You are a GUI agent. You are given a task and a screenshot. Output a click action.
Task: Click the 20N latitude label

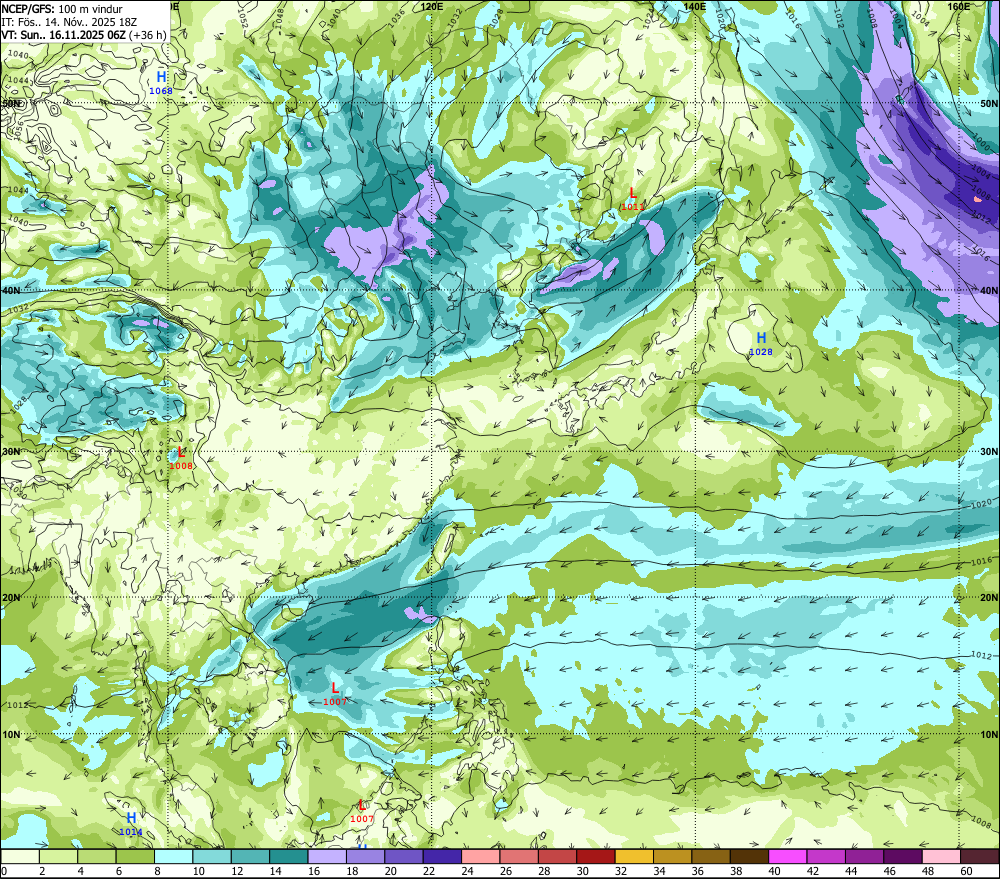pos(989,598)
